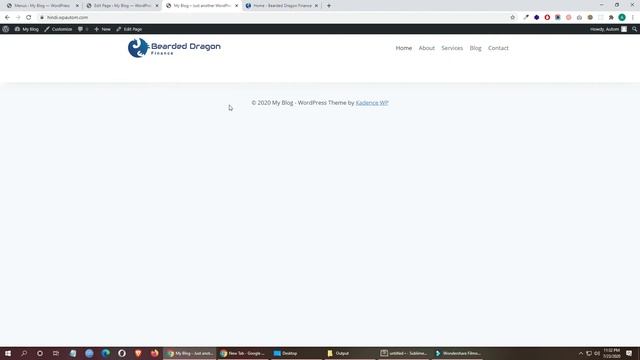Open the Howdy user account menu
640x360 pixels.
click(x=608, y=29)
